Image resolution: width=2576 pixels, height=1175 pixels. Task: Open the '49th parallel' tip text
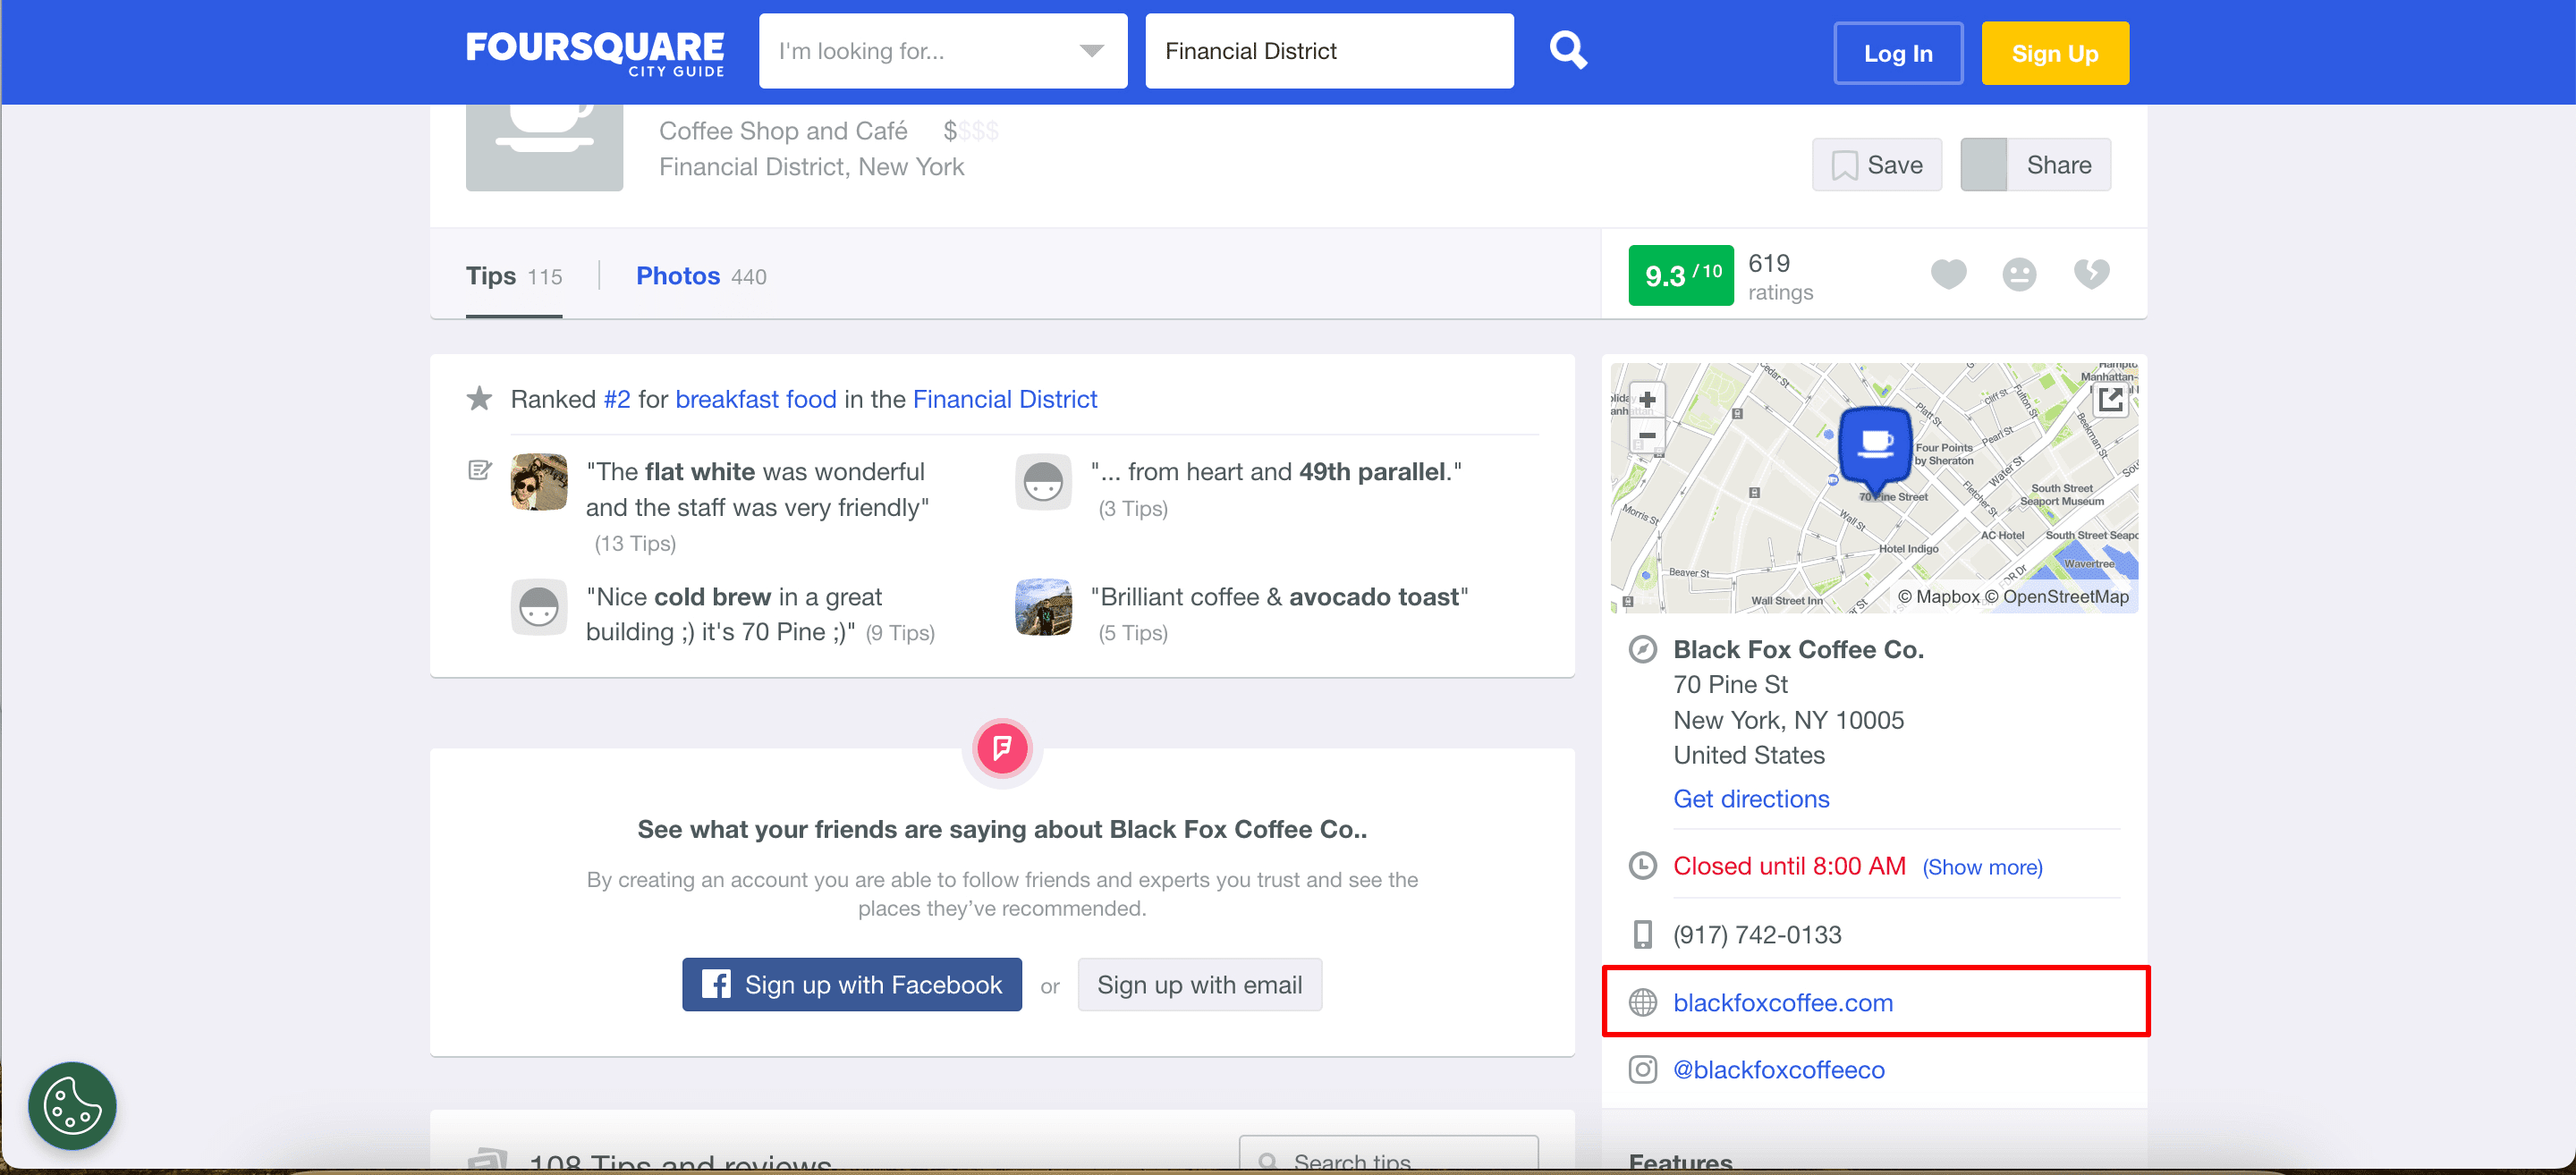tap(1276, 471)
